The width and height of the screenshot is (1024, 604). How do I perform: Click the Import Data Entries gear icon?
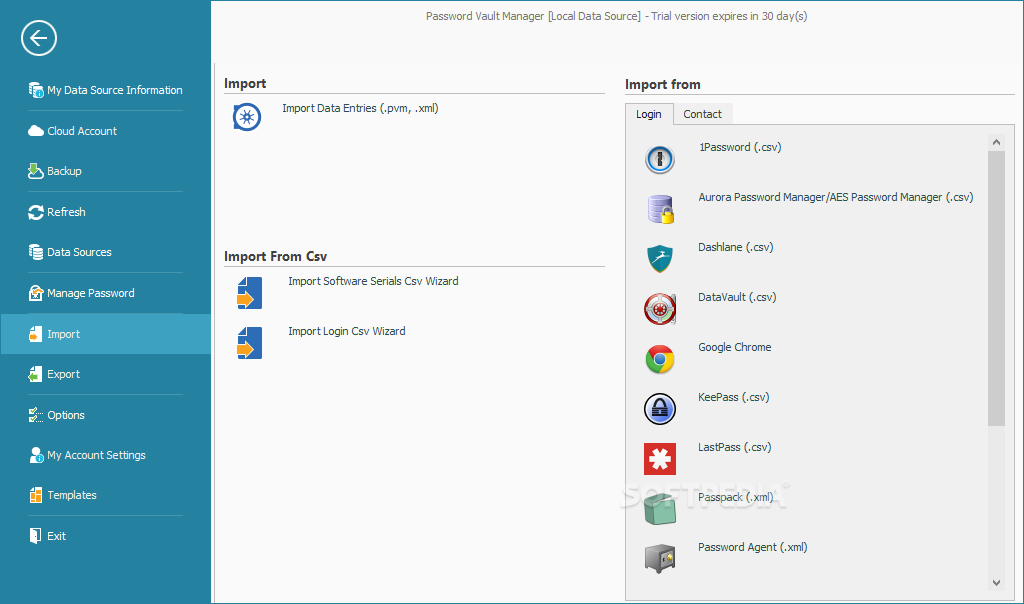247,118
